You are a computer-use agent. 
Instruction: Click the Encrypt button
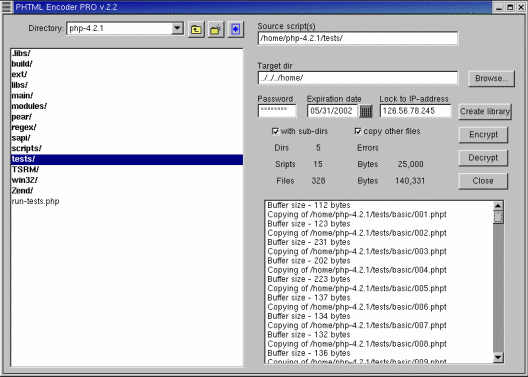click(x=483, y=135)
